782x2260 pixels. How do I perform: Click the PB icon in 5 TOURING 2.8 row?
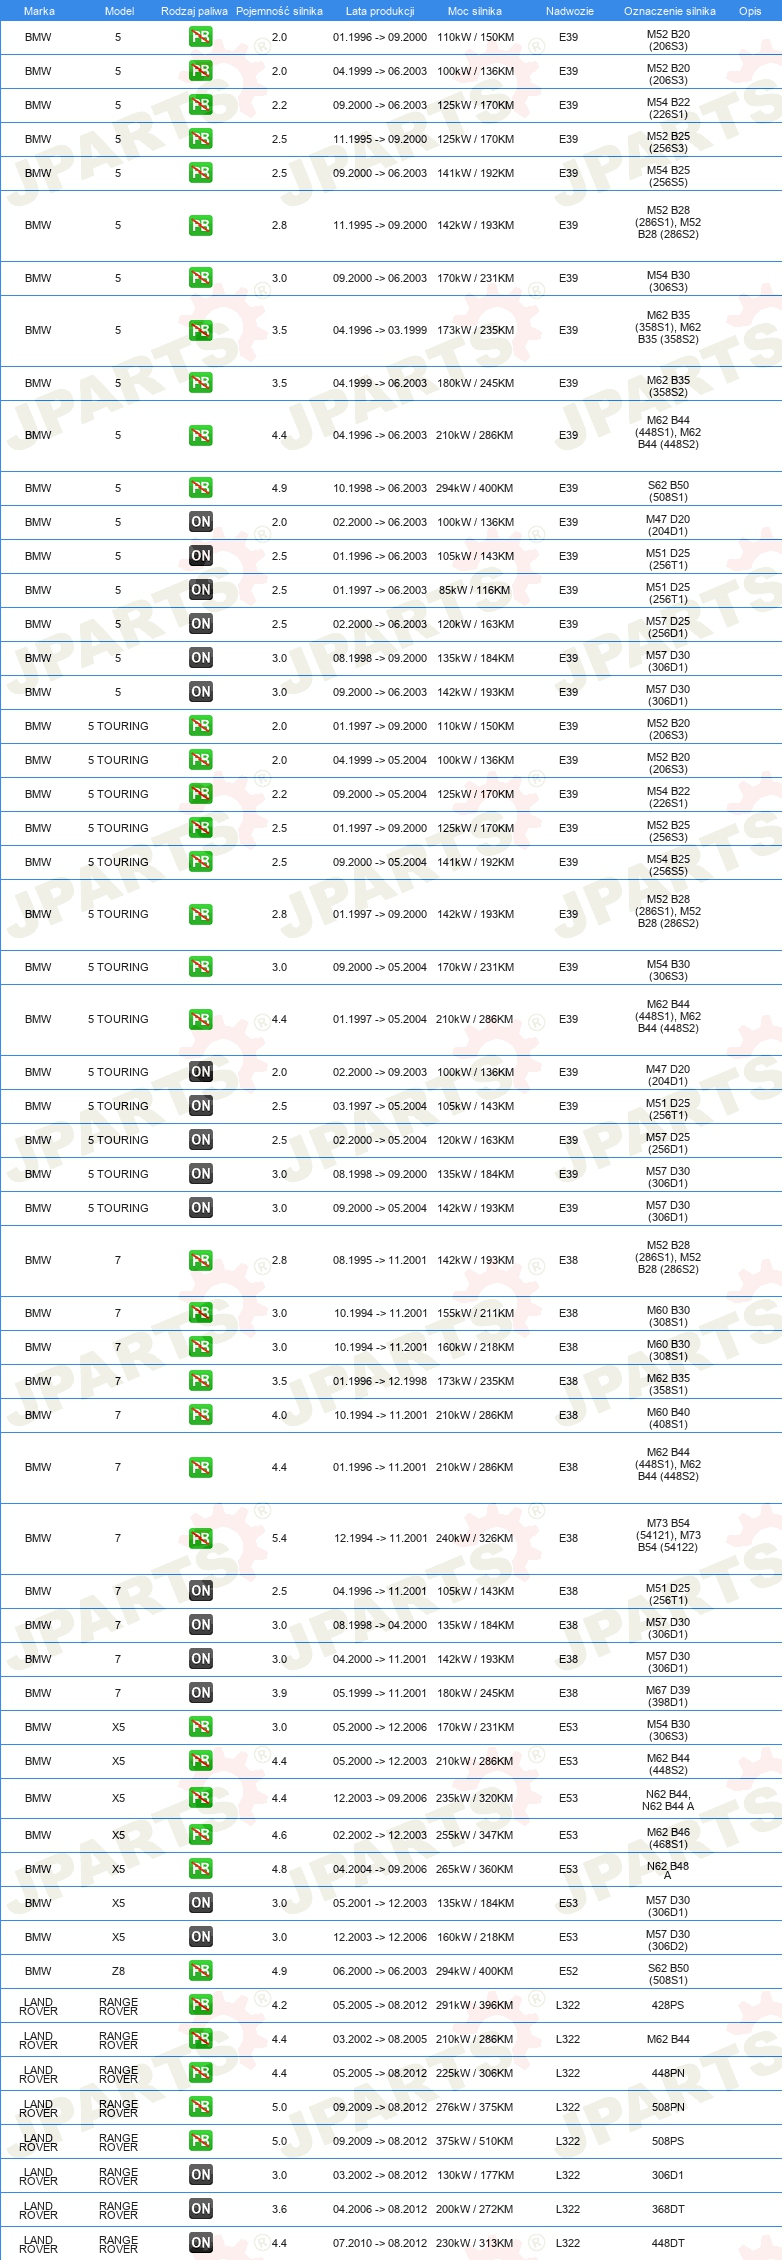coord(201,915)
